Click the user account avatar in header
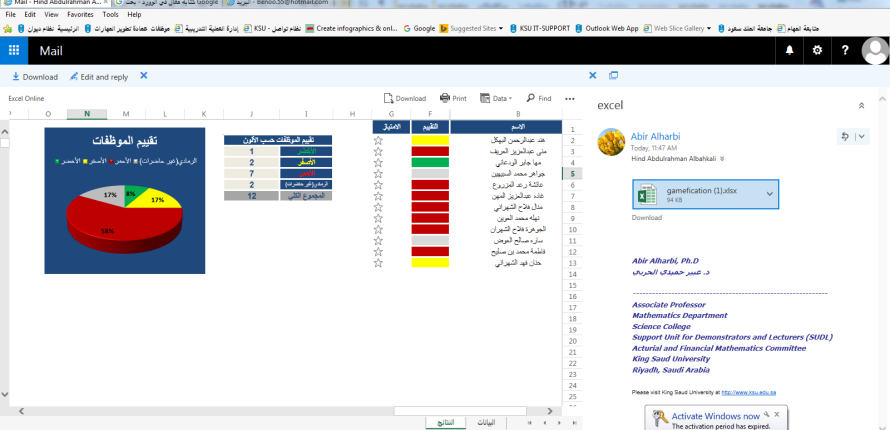Screen dimensions: 890x430 coord(875,50)
